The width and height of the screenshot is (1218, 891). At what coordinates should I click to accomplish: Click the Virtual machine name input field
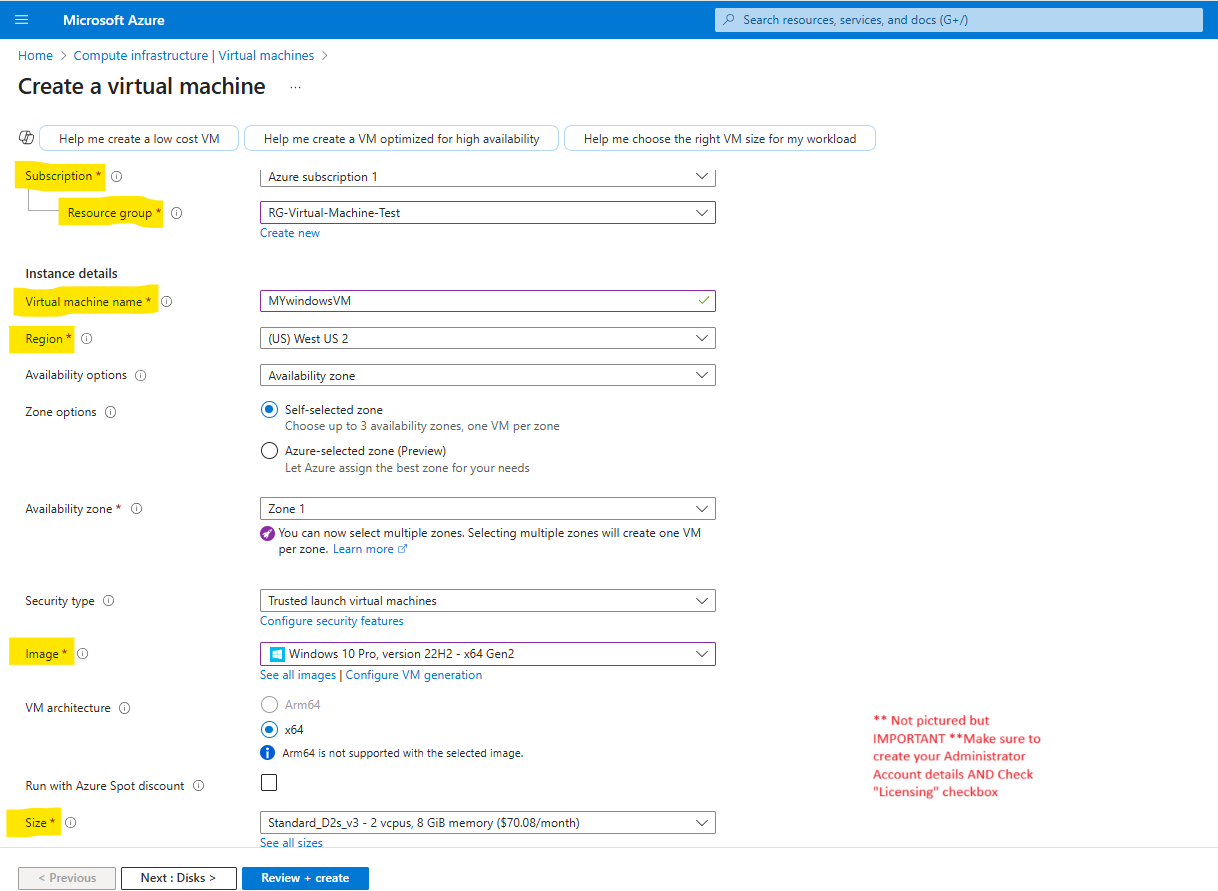point(488,301)
